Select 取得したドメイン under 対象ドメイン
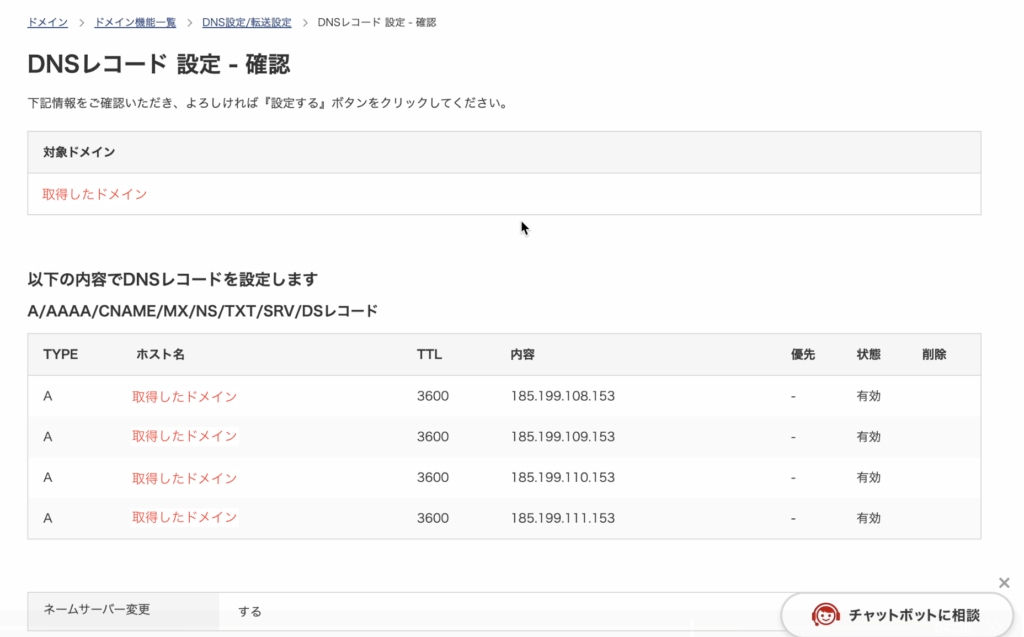Viewport: 1024px width, 637px height. (95, 194)
